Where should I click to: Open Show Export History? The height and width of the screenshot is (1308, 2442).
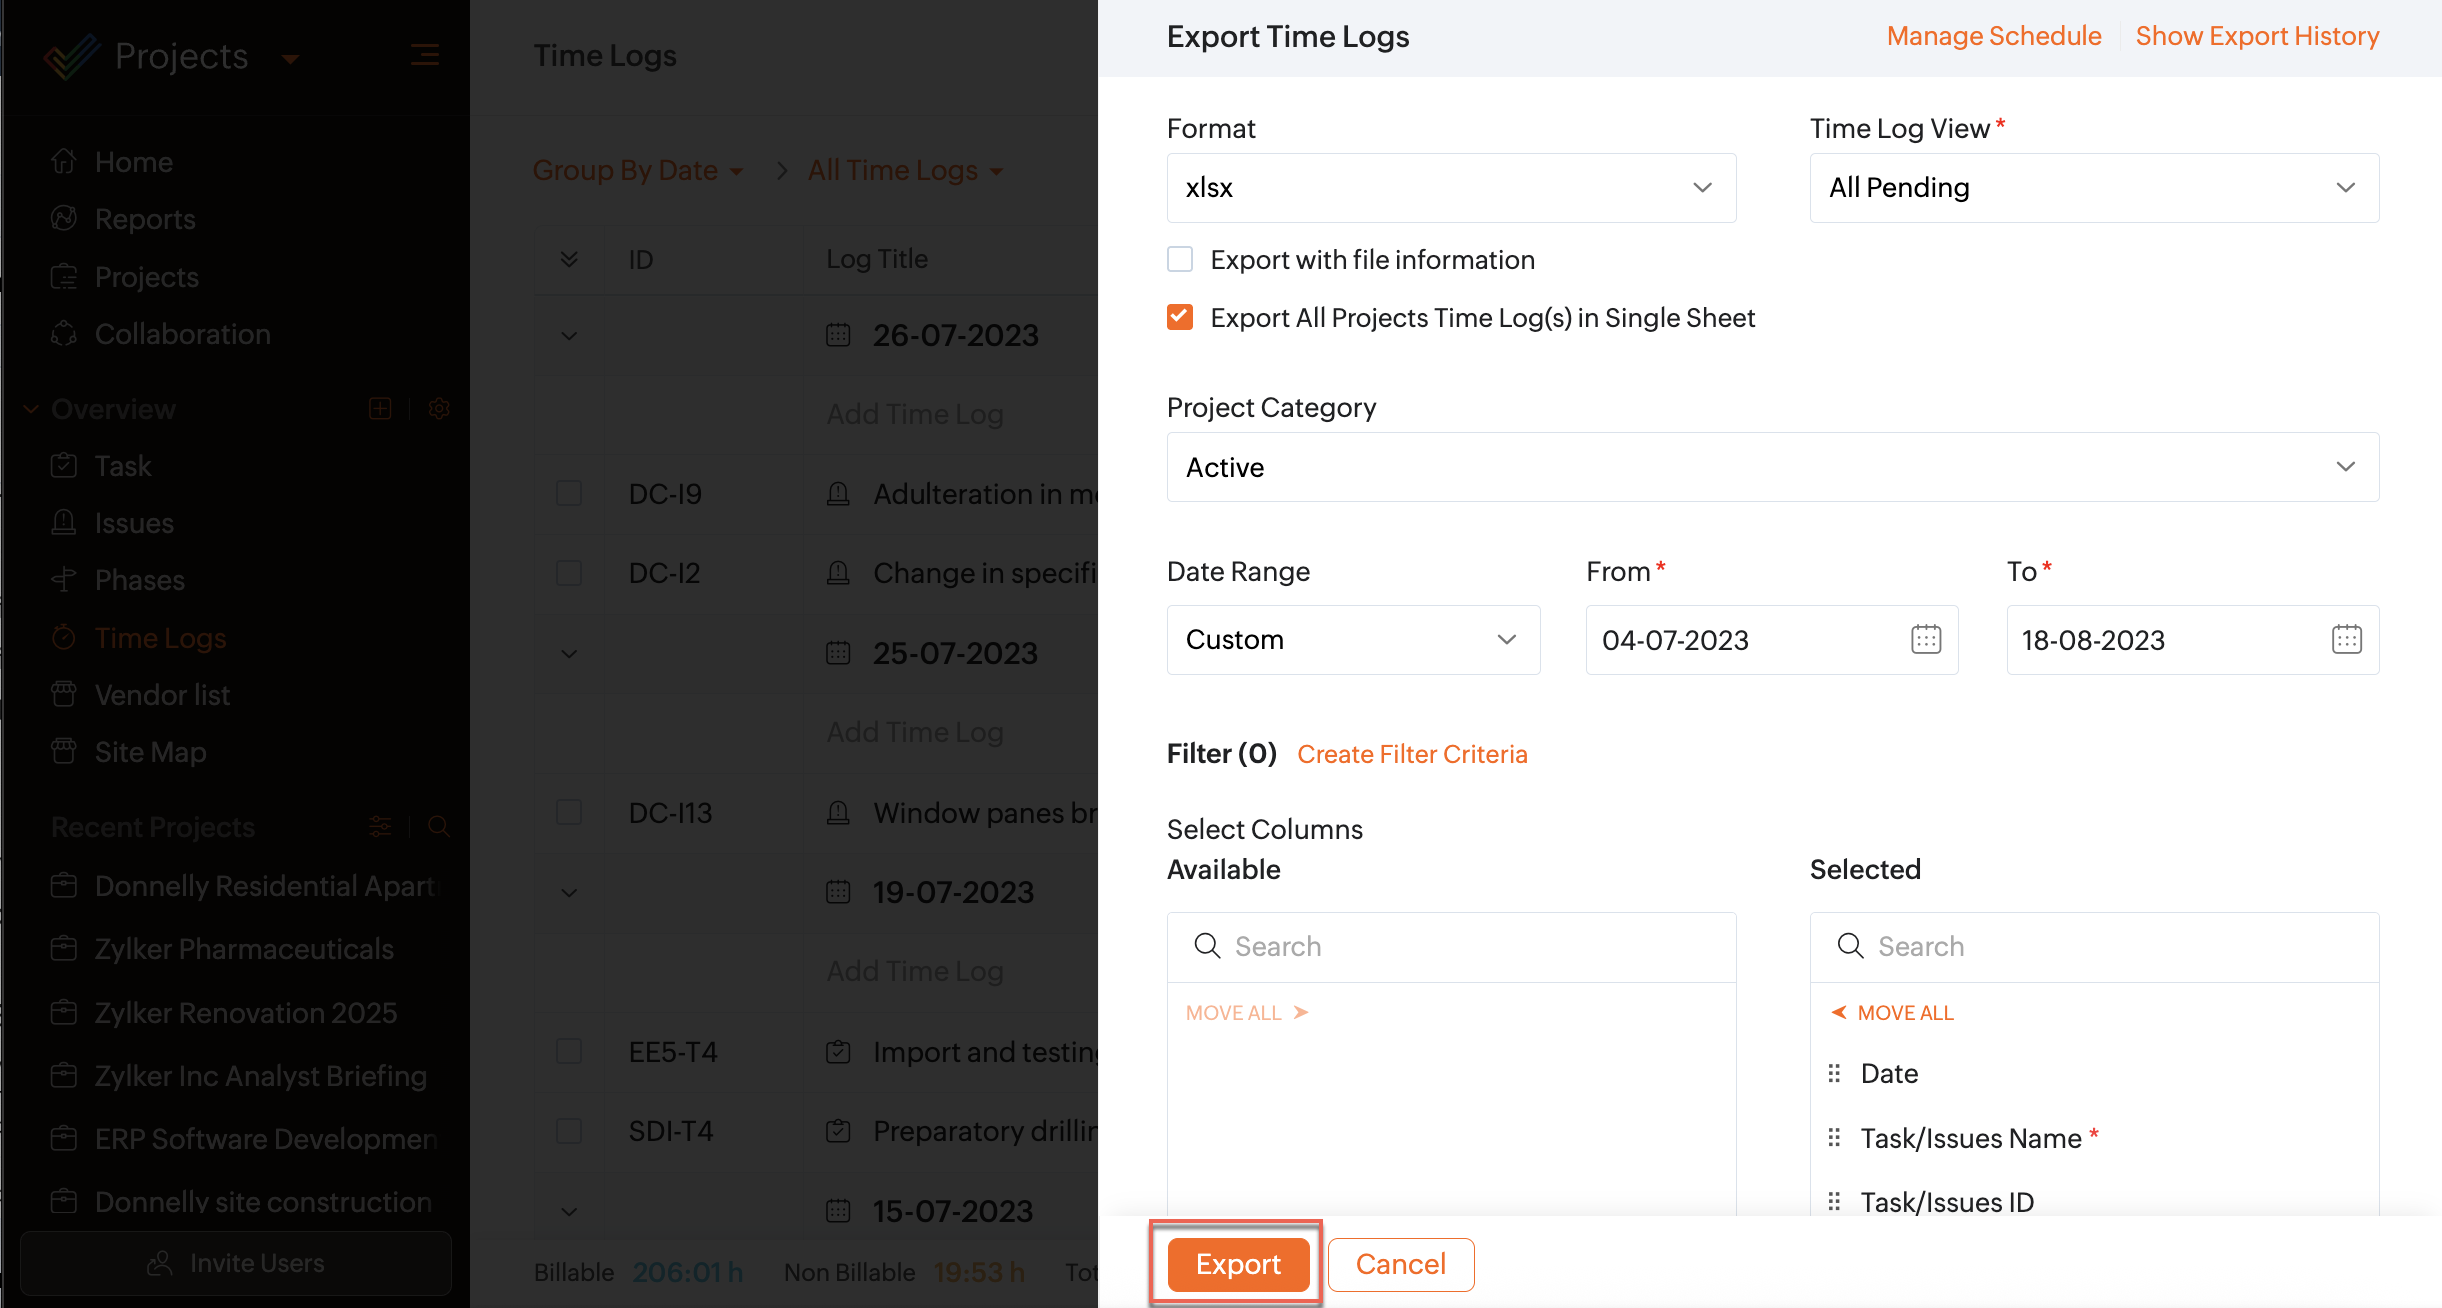pos(2257,36)
